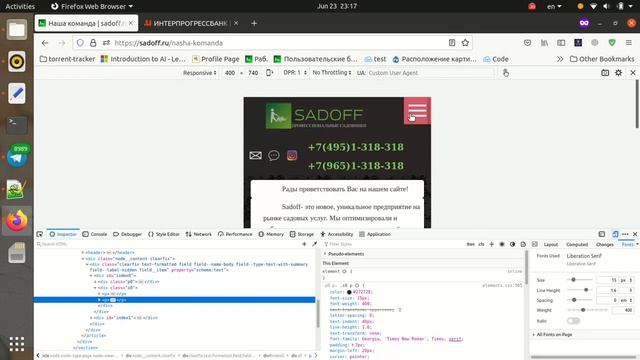Open Other Bookmarks folder
Viewport: 640px width, 360px height.
click(x=602, y=59)
